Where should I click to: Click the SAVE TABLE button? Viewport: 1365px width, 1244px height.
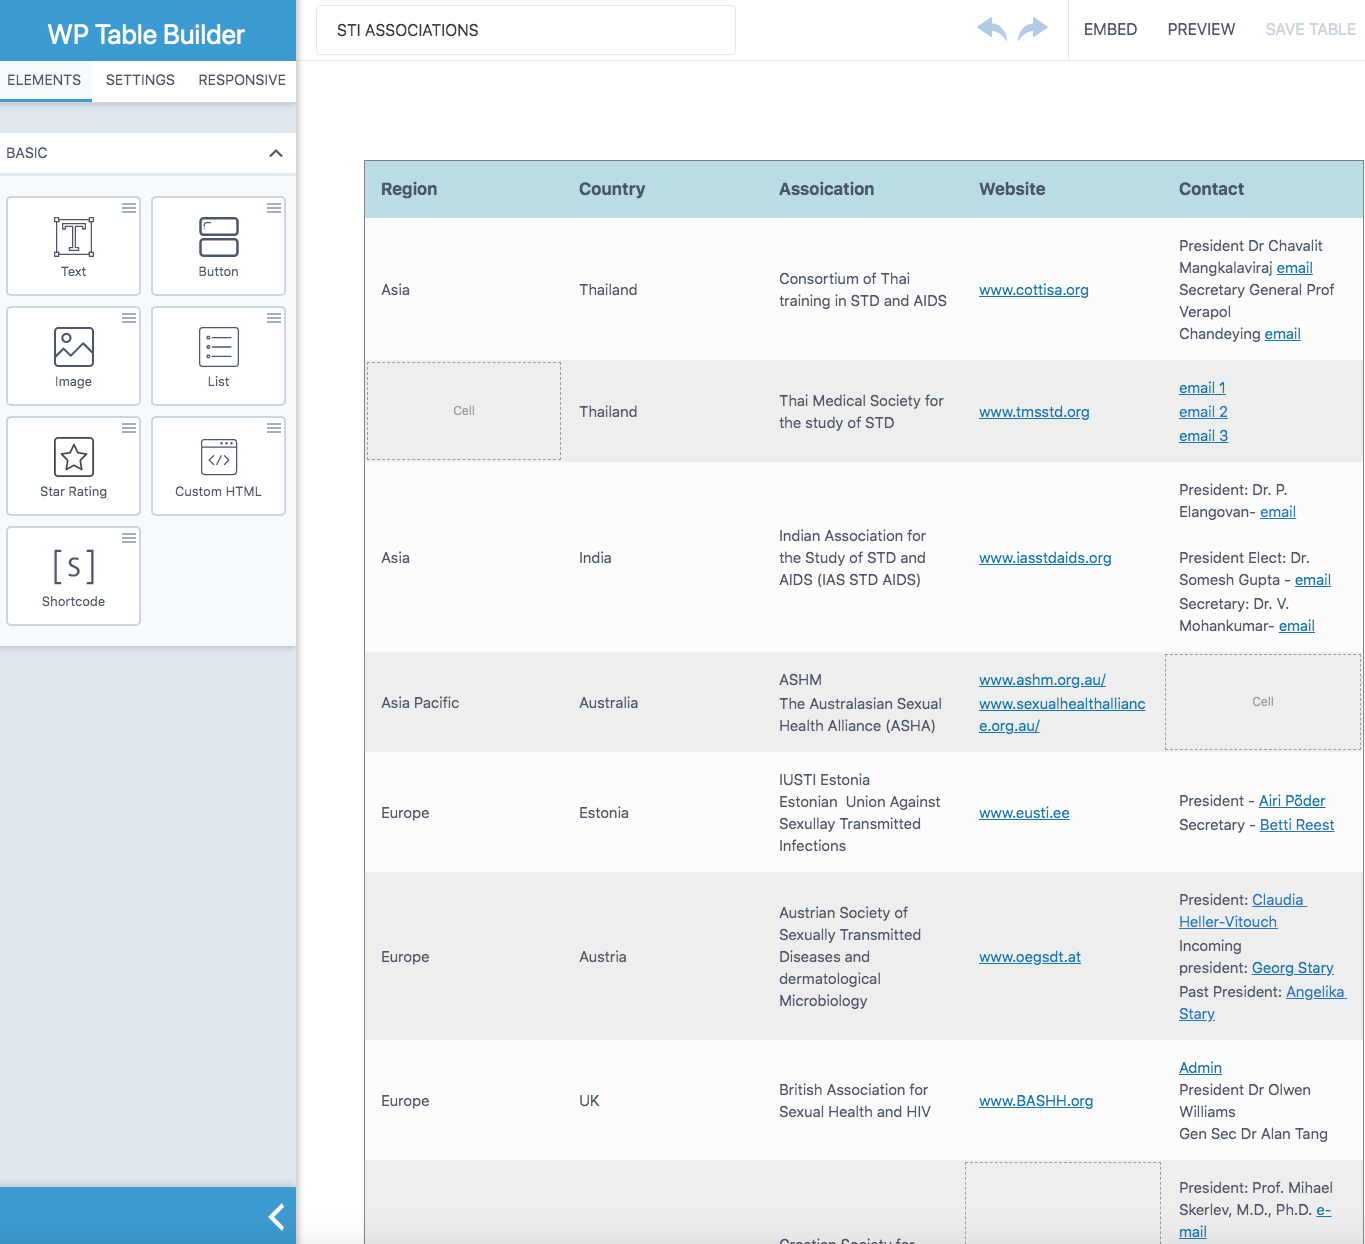pos(1310,29)
